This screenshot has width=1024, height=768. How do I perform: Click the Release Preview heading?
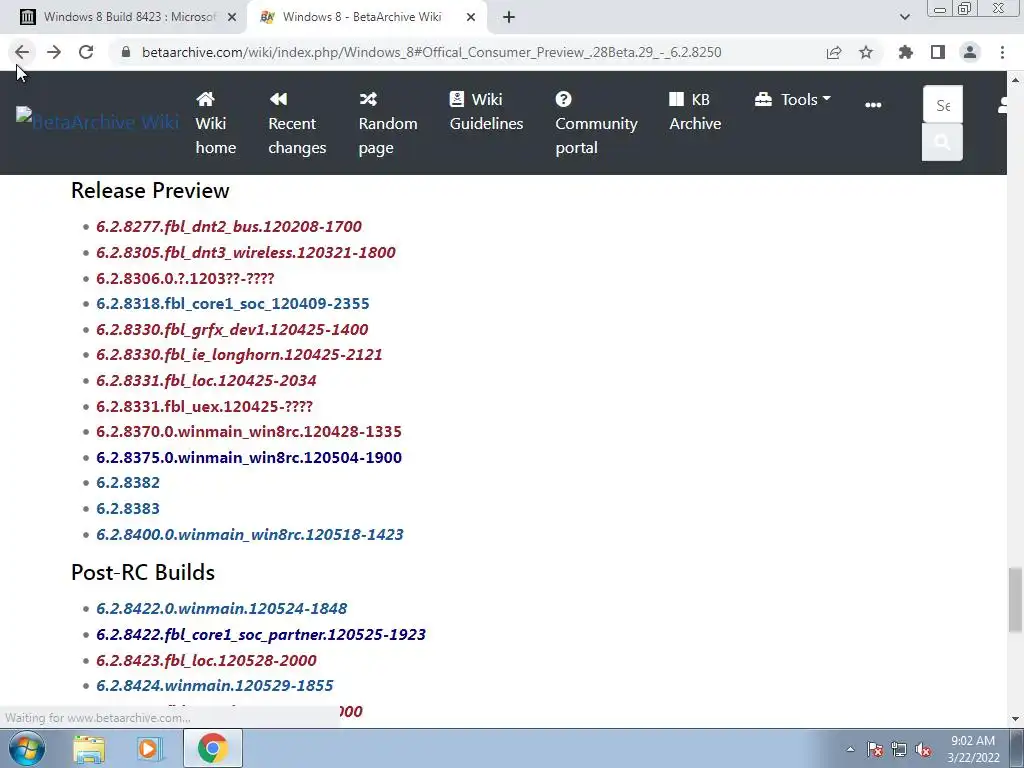click(150, 191)
